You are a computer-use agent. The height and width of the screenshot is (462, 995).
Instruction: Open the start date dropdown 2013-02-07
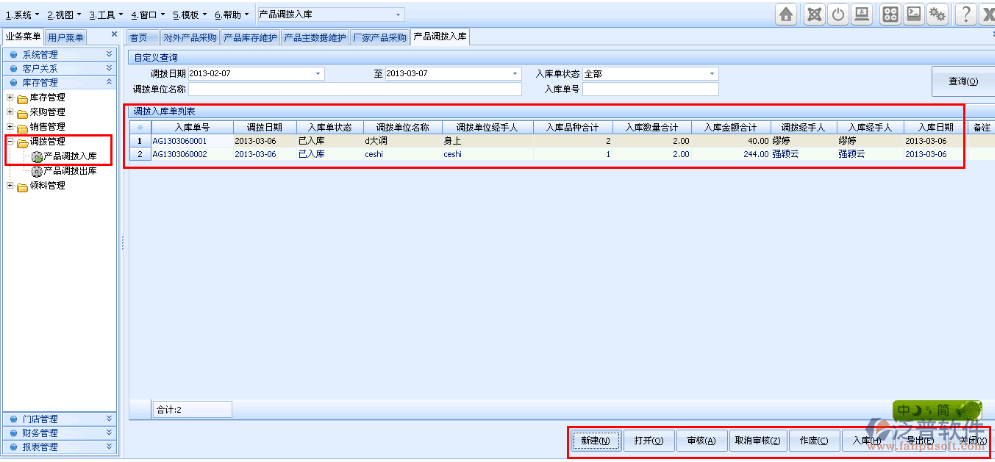pyautogui.click(x=319, y=74)
